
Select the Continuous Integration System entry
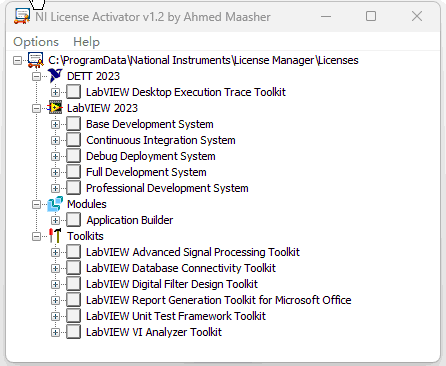point(161,140)
